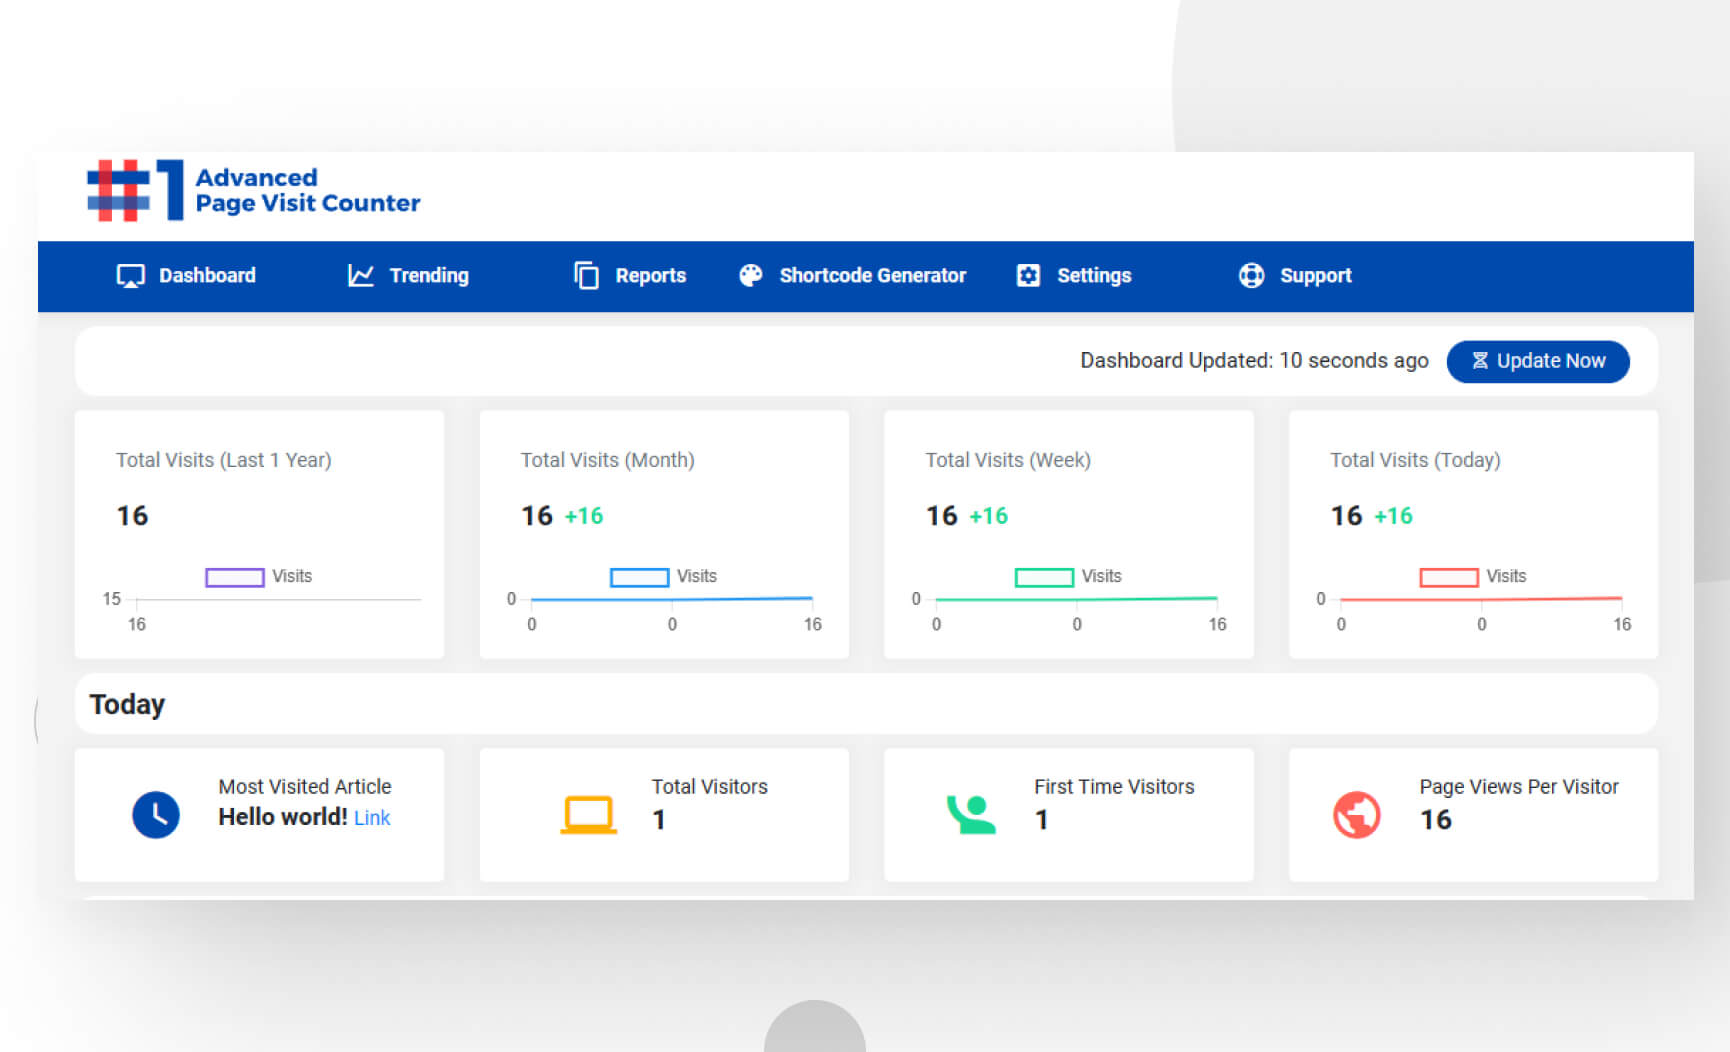
Task: Toggle the green Visits legend in Week chart
Action: [x=1043, y=577]
